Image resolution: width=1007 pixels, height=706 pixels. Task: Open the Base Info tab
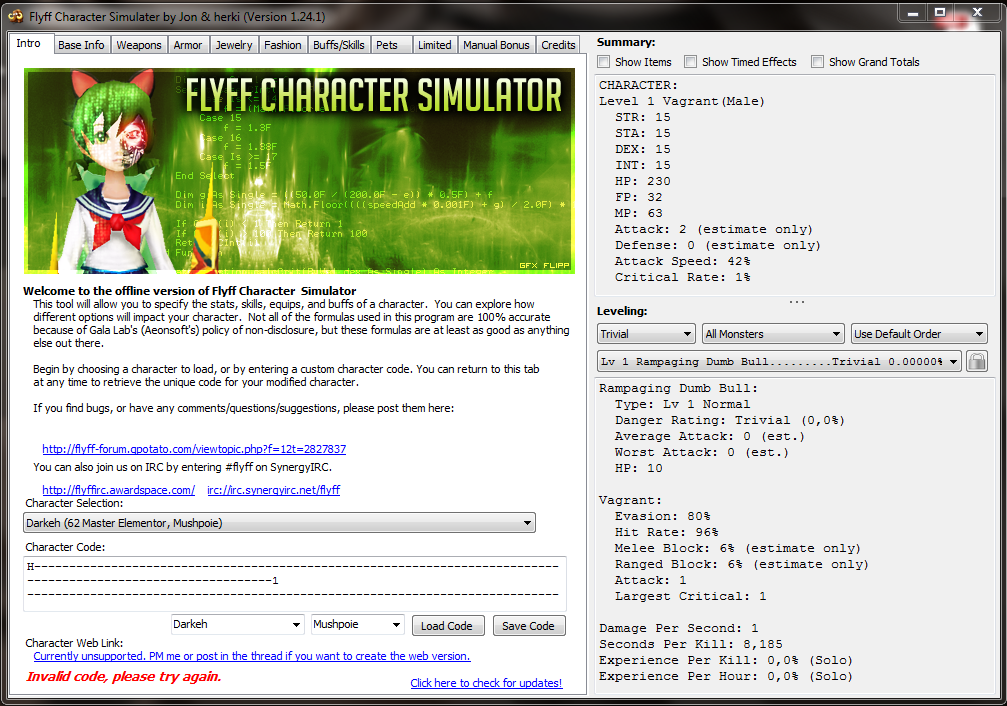click(81, 45)
